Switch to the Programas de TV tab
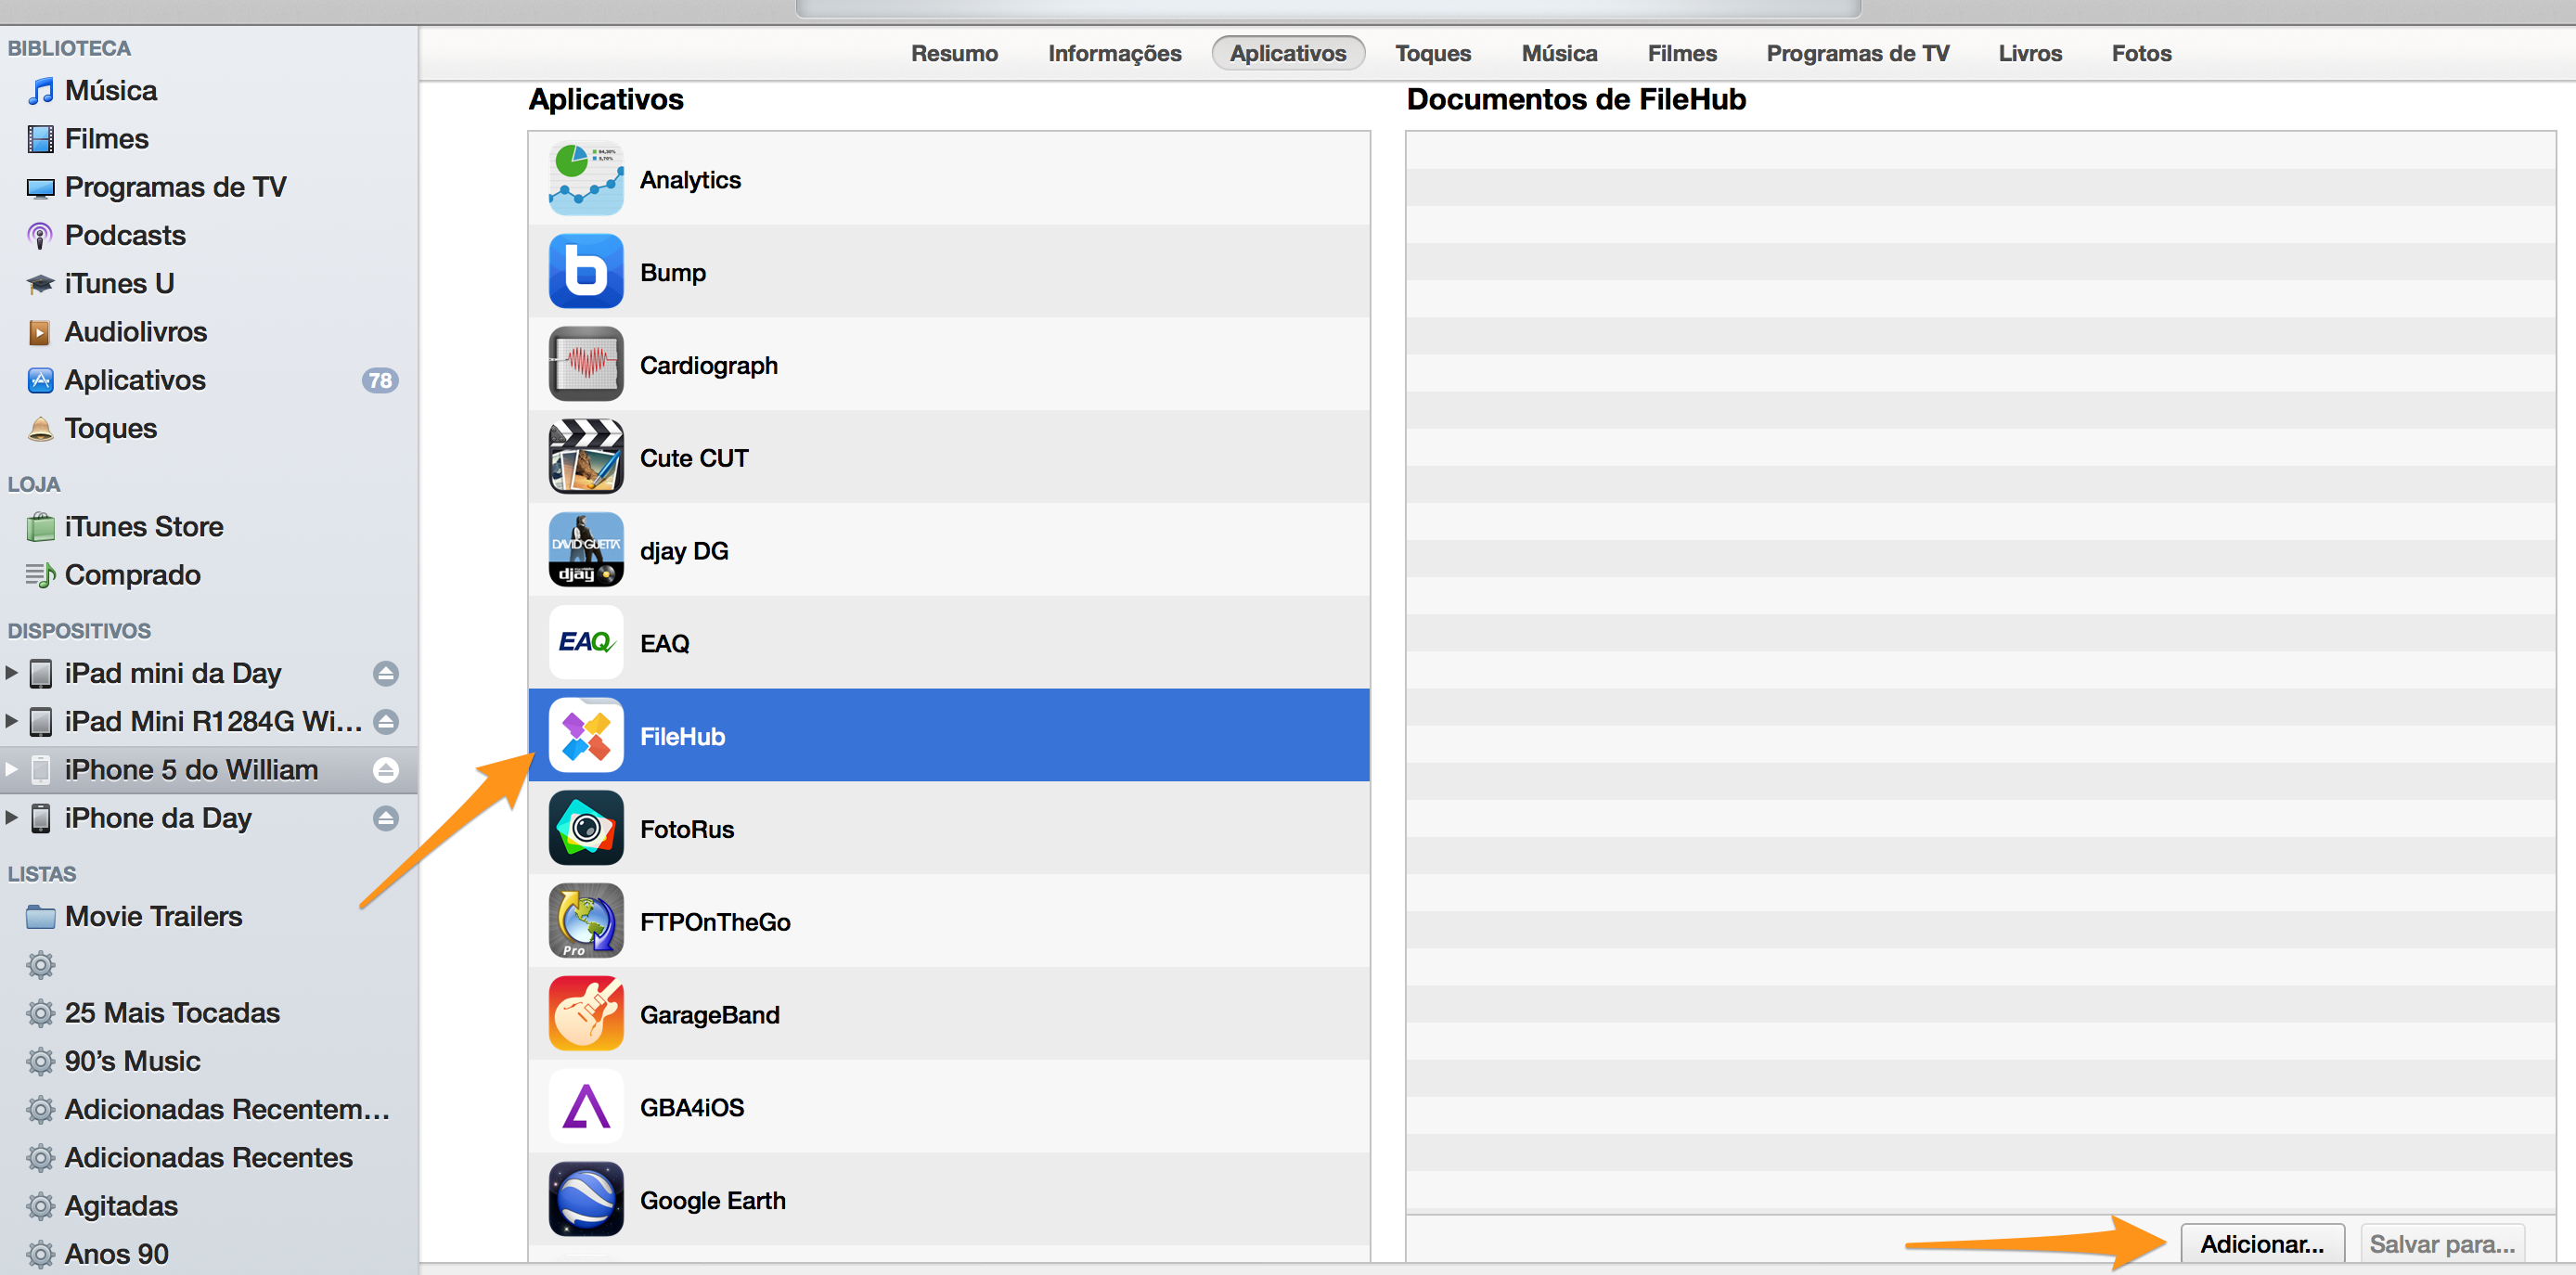Viewport: 2576px width, 1275px height. pyautogui.click(x=1857, y=53)
